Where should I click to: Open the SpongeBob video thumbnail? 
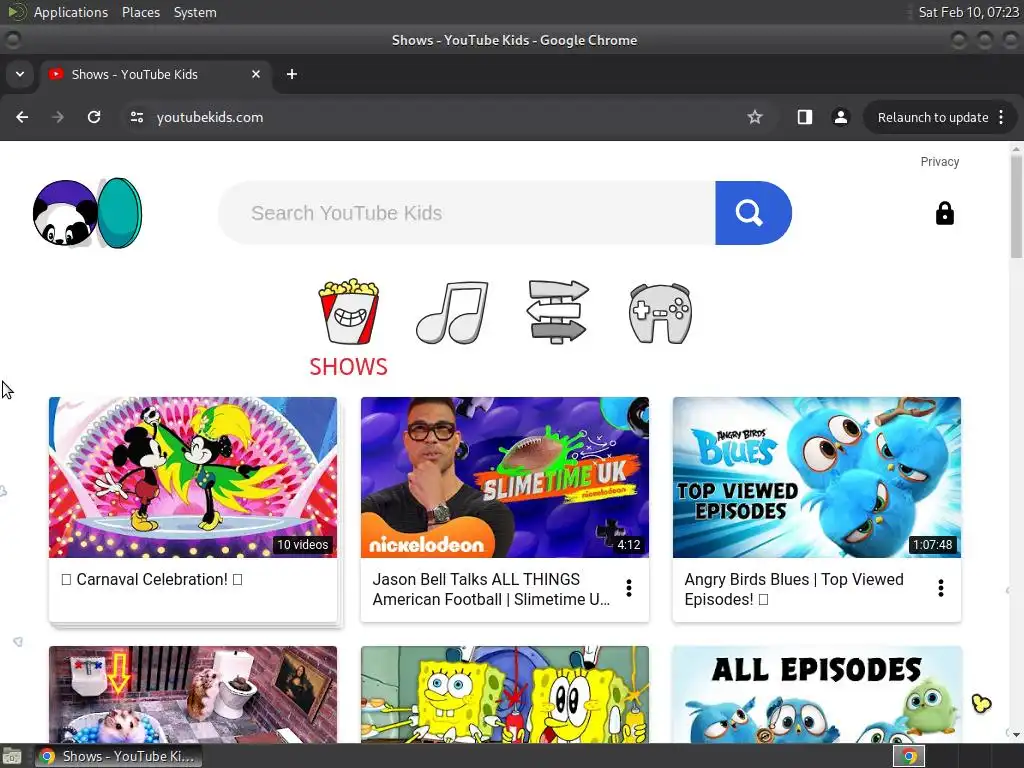pos(505,694)
